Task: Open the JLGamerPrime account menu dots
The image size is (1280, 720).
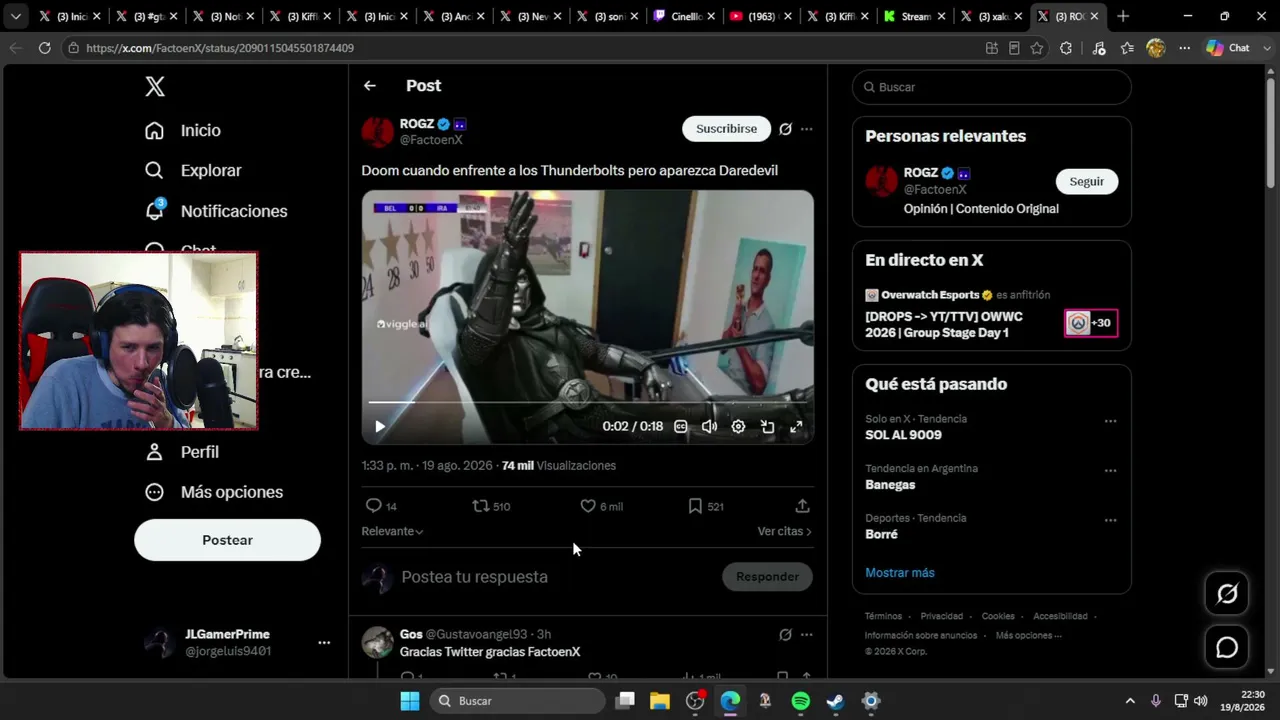Action: 324,643
